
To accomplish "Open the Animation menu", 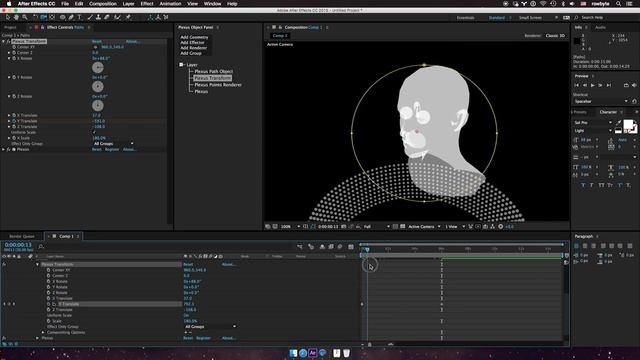I will [170, 4].
